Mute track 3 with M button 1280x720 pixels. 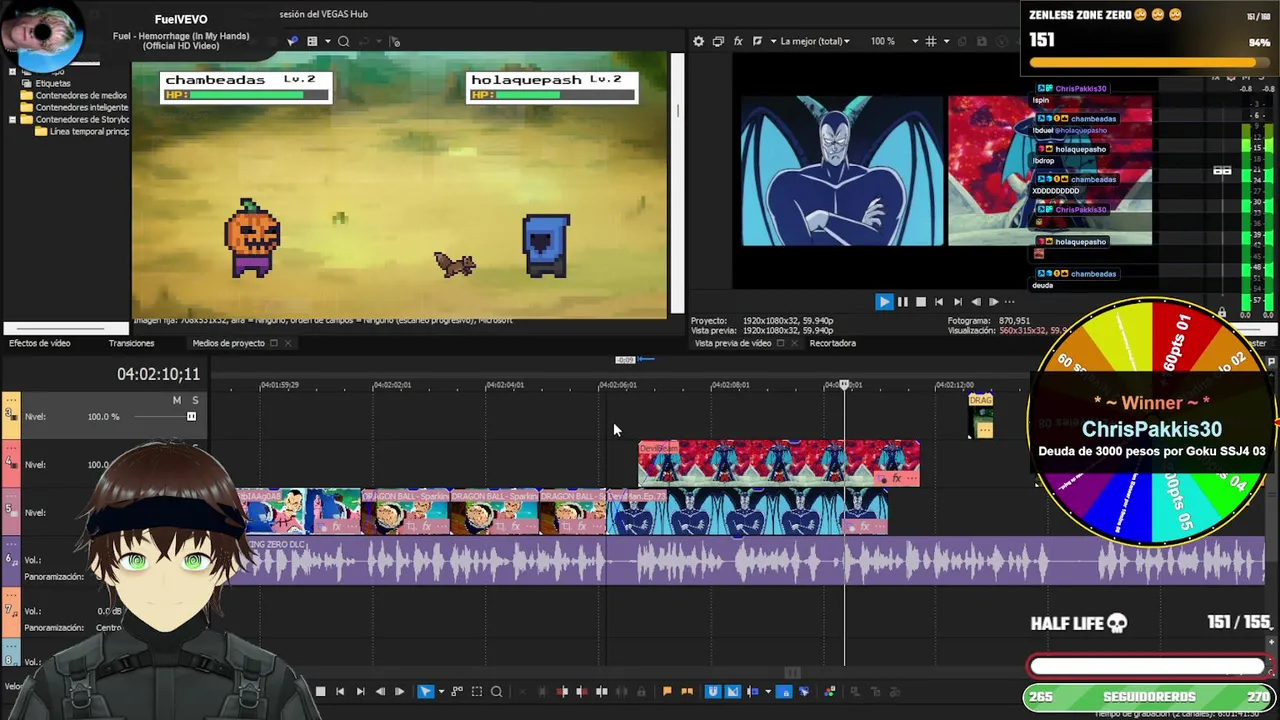click(177, 400)
